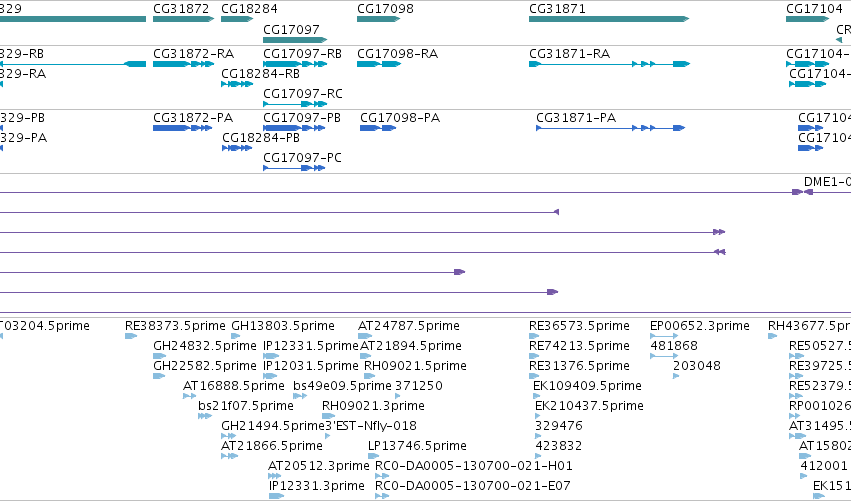
Task: Click the CG18284 gene label
Action: pyautogui.click(x=249, y=9)
